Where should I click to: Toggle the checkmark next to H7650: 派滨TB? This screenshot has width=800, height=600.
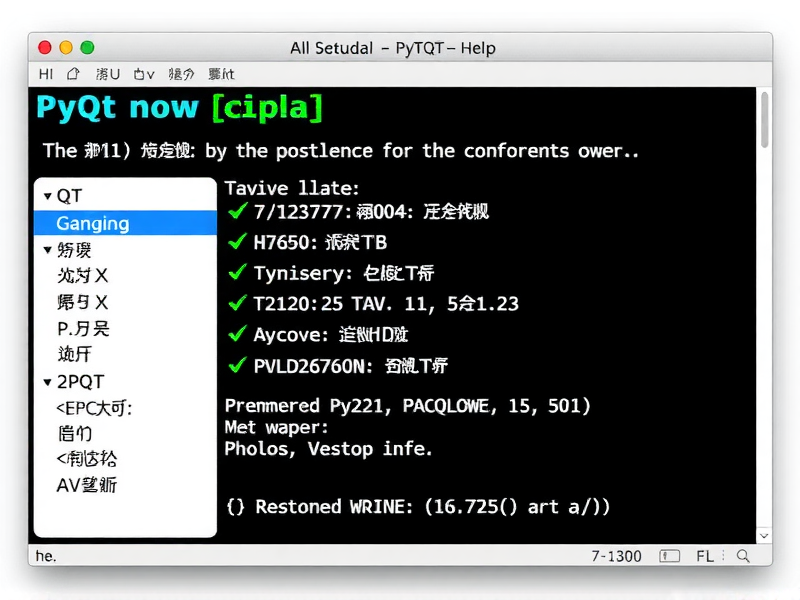(237, 242)
